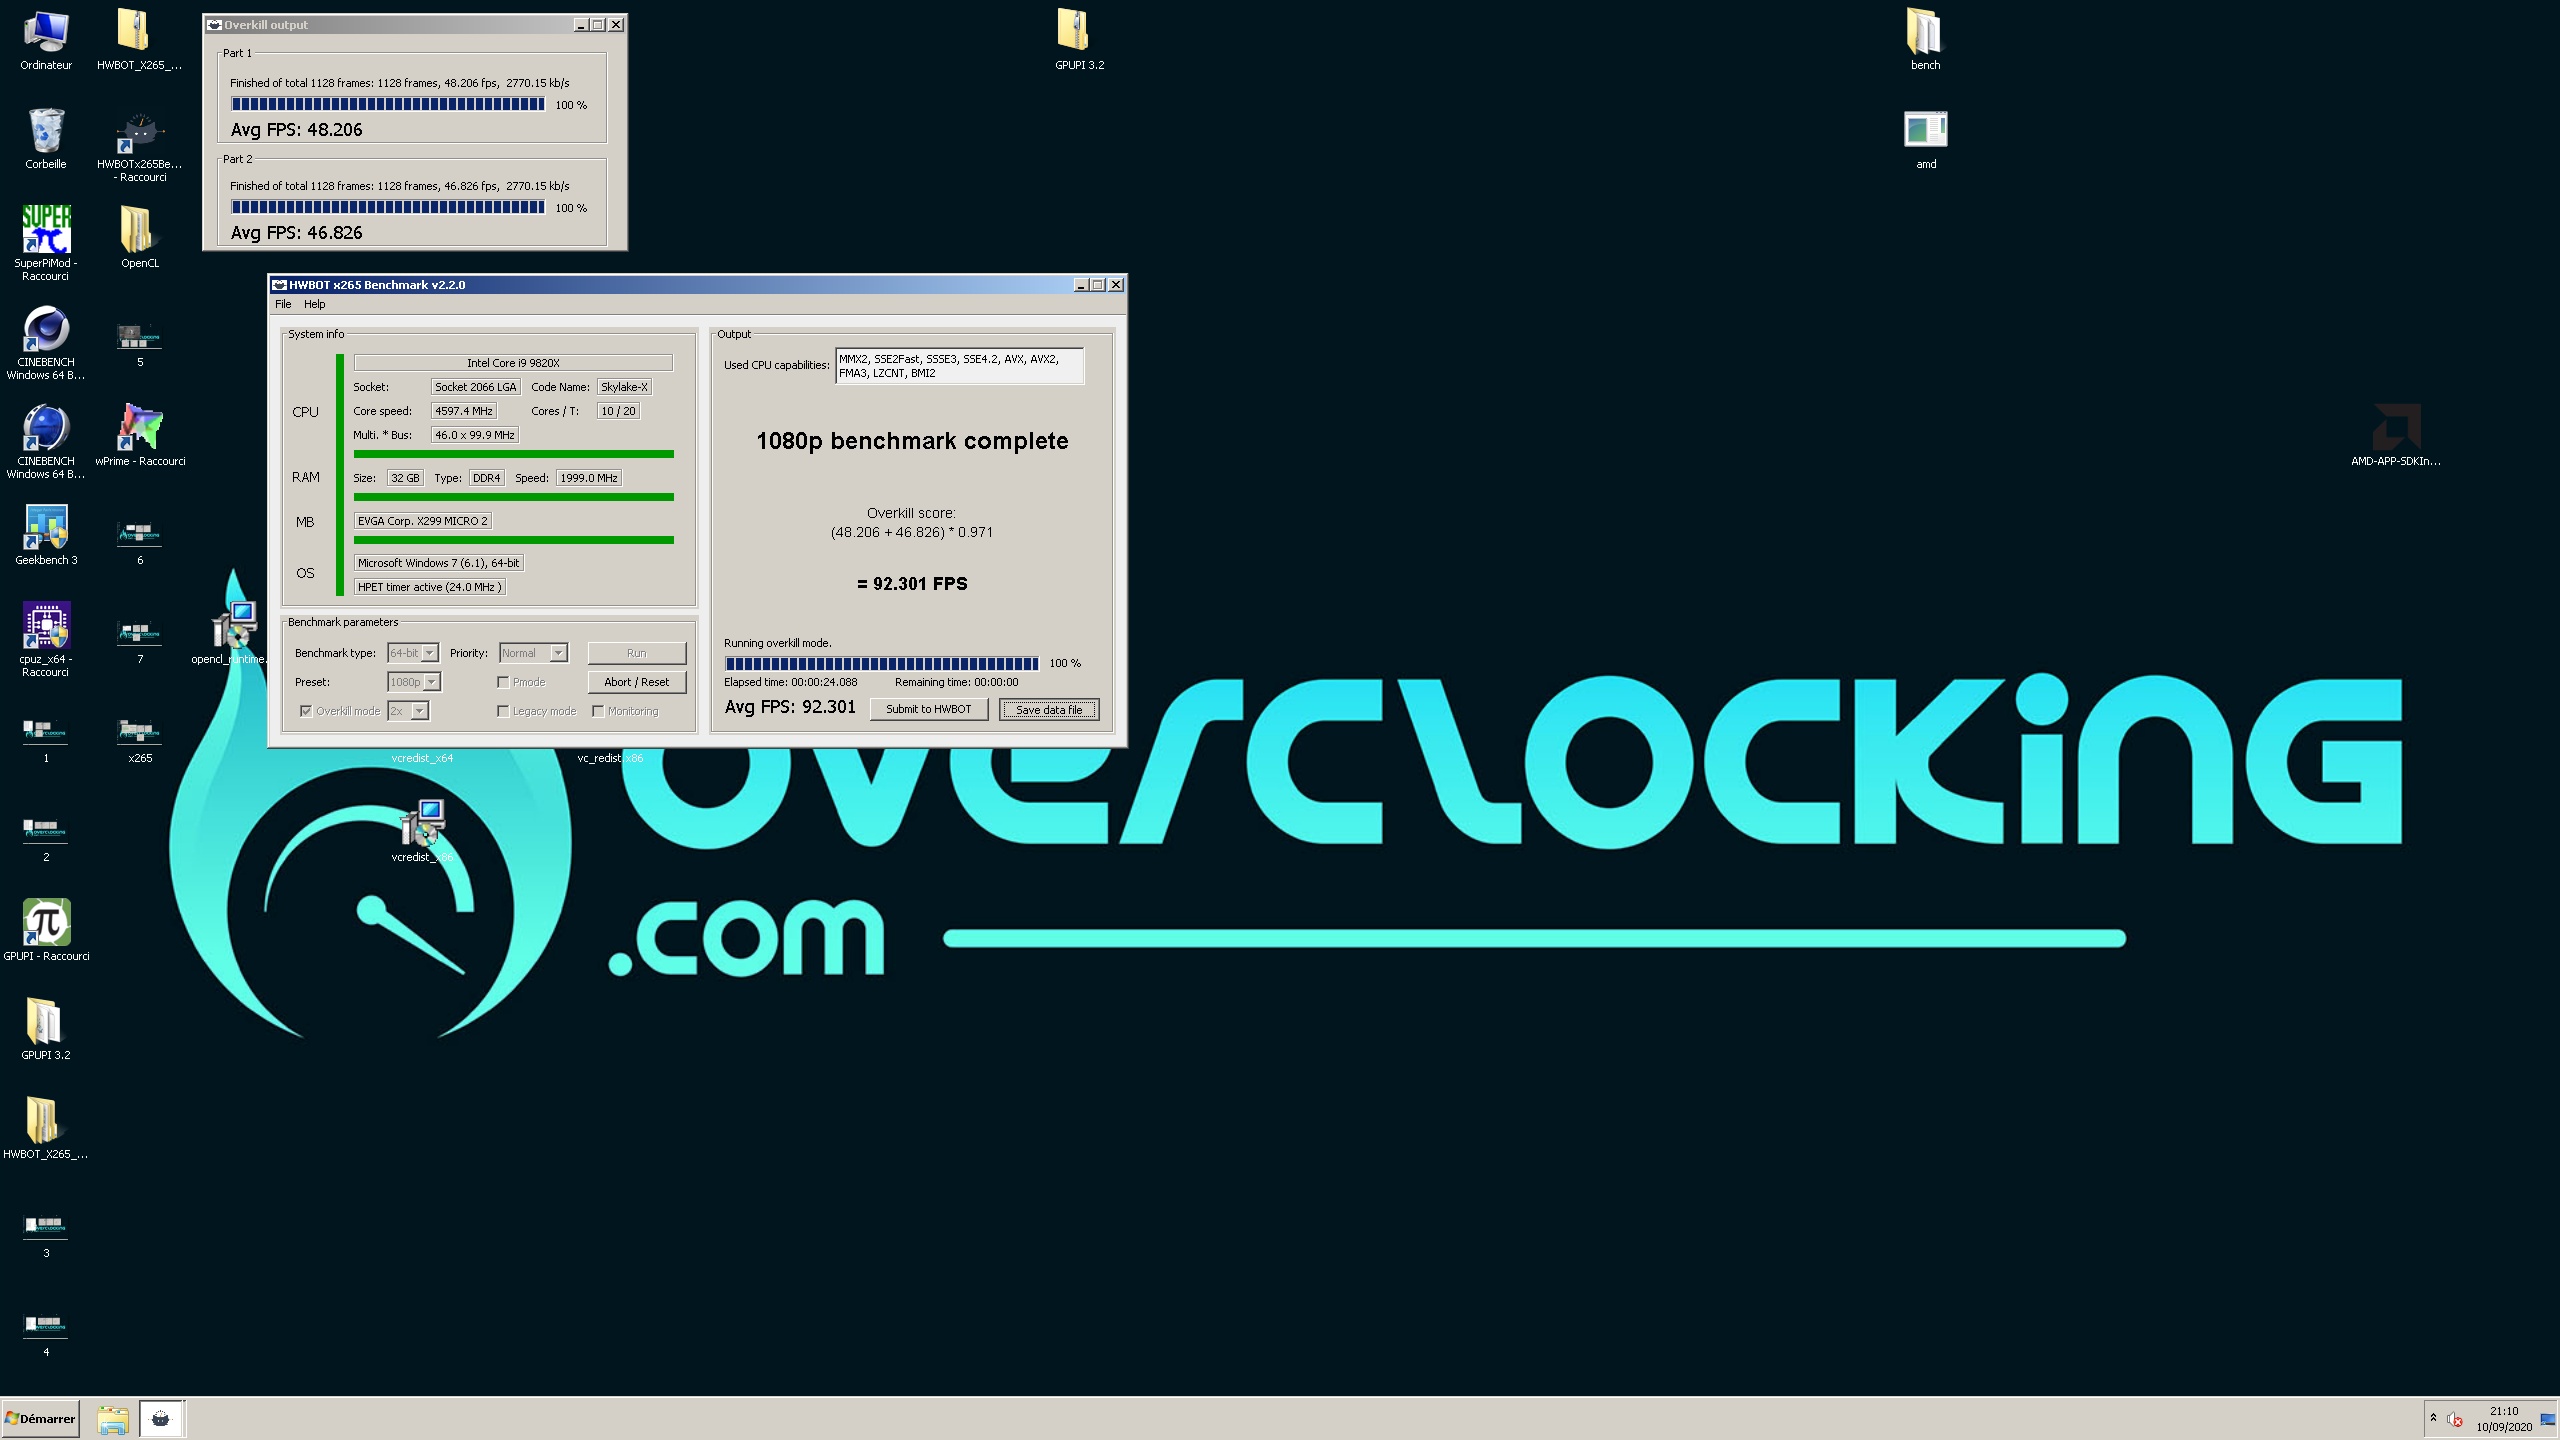Click the Run button
The height and width of the screenshot is (1440, 2560).
637,653
